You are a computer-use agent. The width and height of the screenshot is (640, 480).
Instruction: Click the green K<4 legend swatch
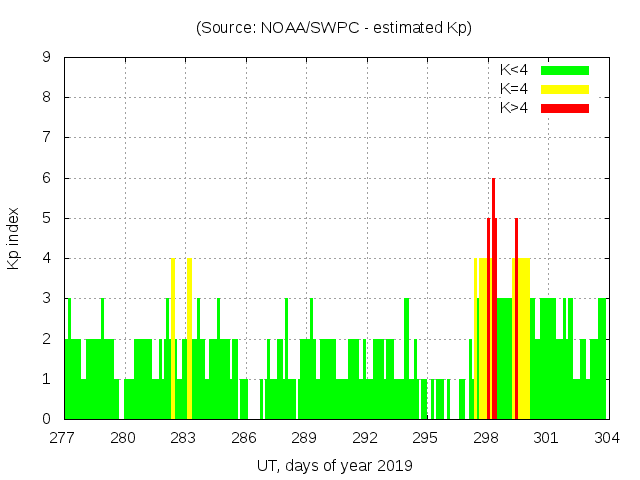(565, 70)
